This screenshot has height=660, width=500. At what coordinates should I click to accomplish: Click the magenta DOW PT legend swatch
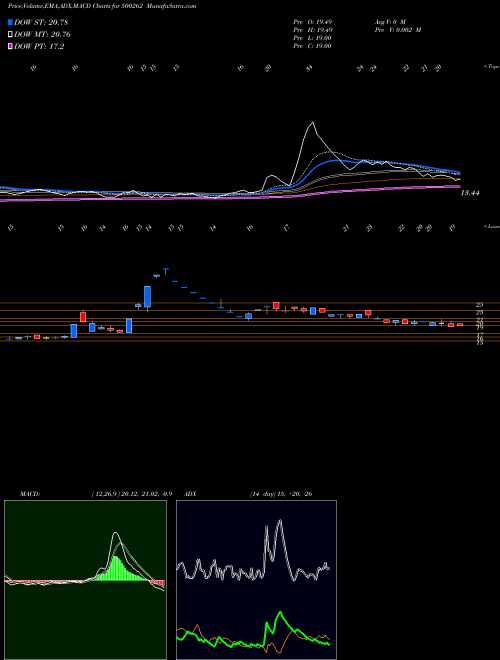[x=10, y=46]
